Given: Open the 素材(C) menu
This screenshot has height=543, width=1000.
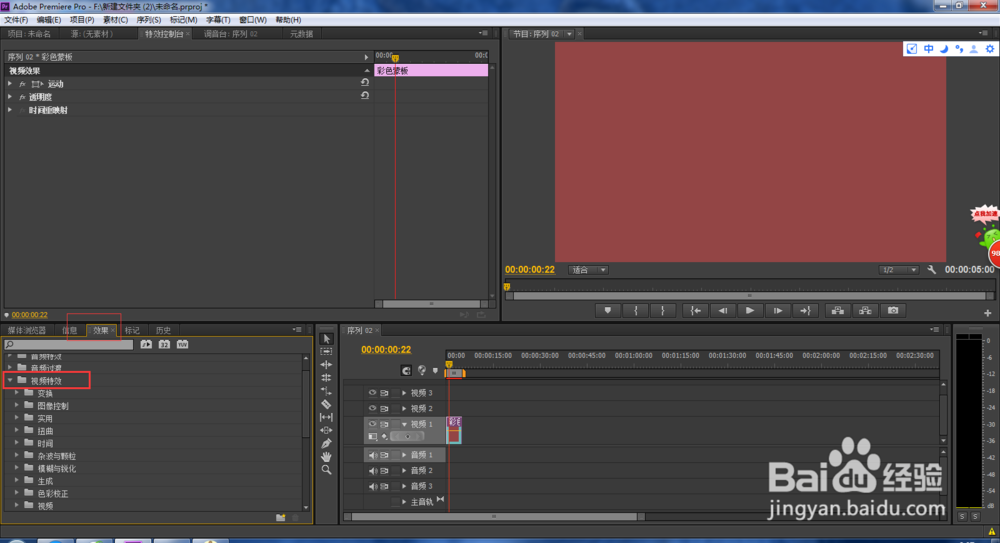Looking at the screenshot, I should coord(115,20).
